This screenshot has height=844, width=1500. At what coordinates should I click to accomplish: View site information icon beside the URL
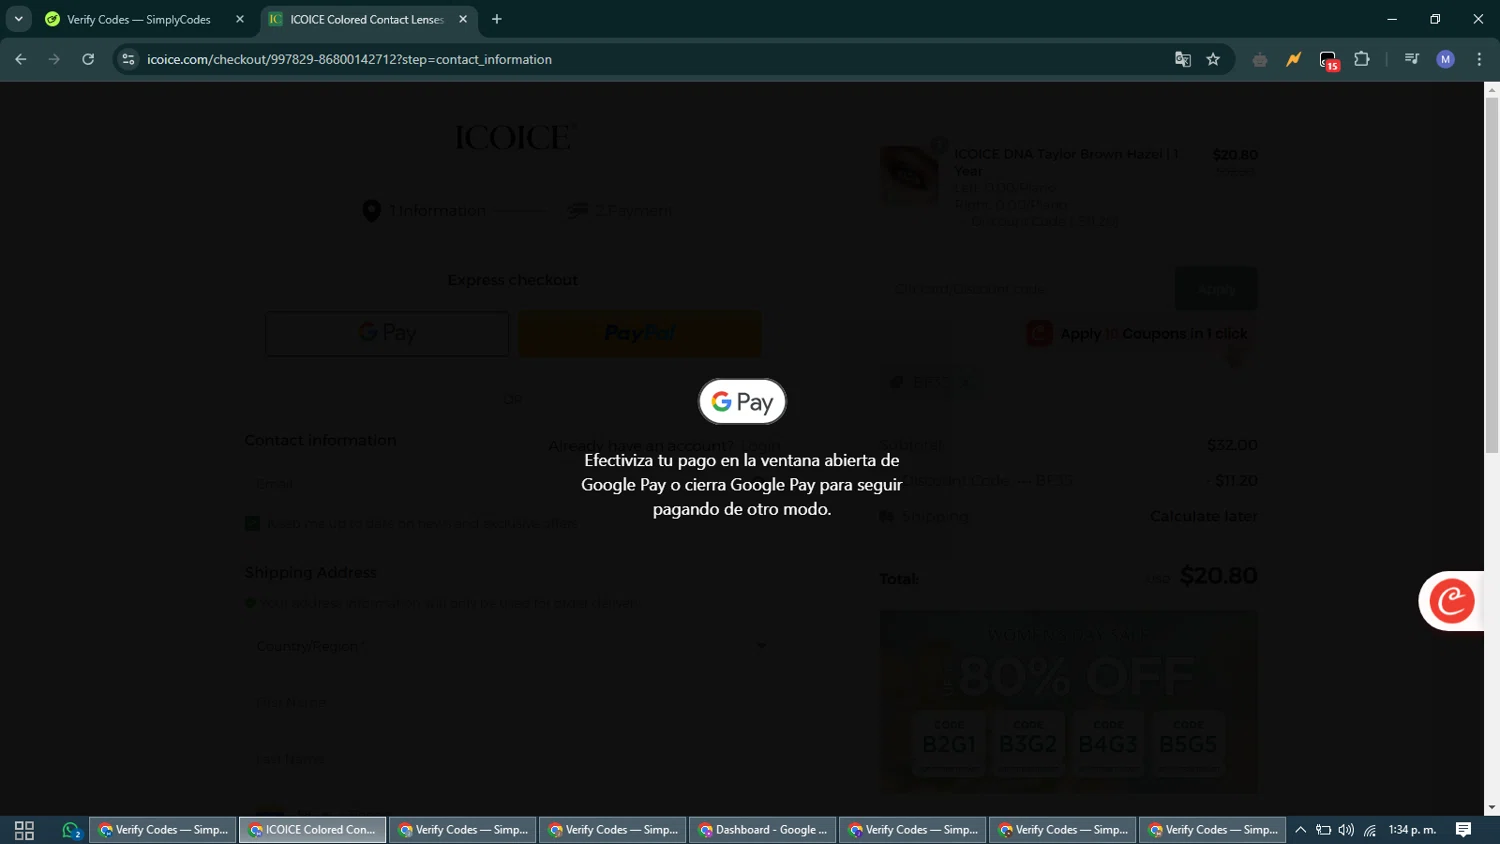coord(128,59)
